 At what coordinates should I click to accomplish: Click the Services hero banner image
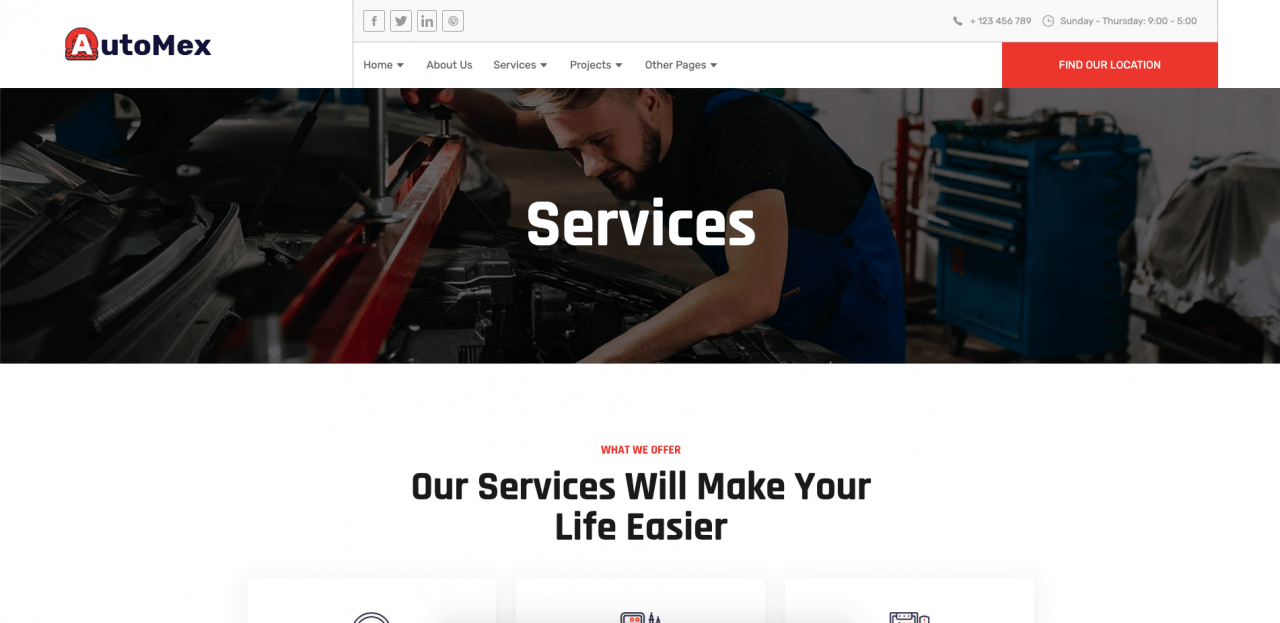pos(640,225)
